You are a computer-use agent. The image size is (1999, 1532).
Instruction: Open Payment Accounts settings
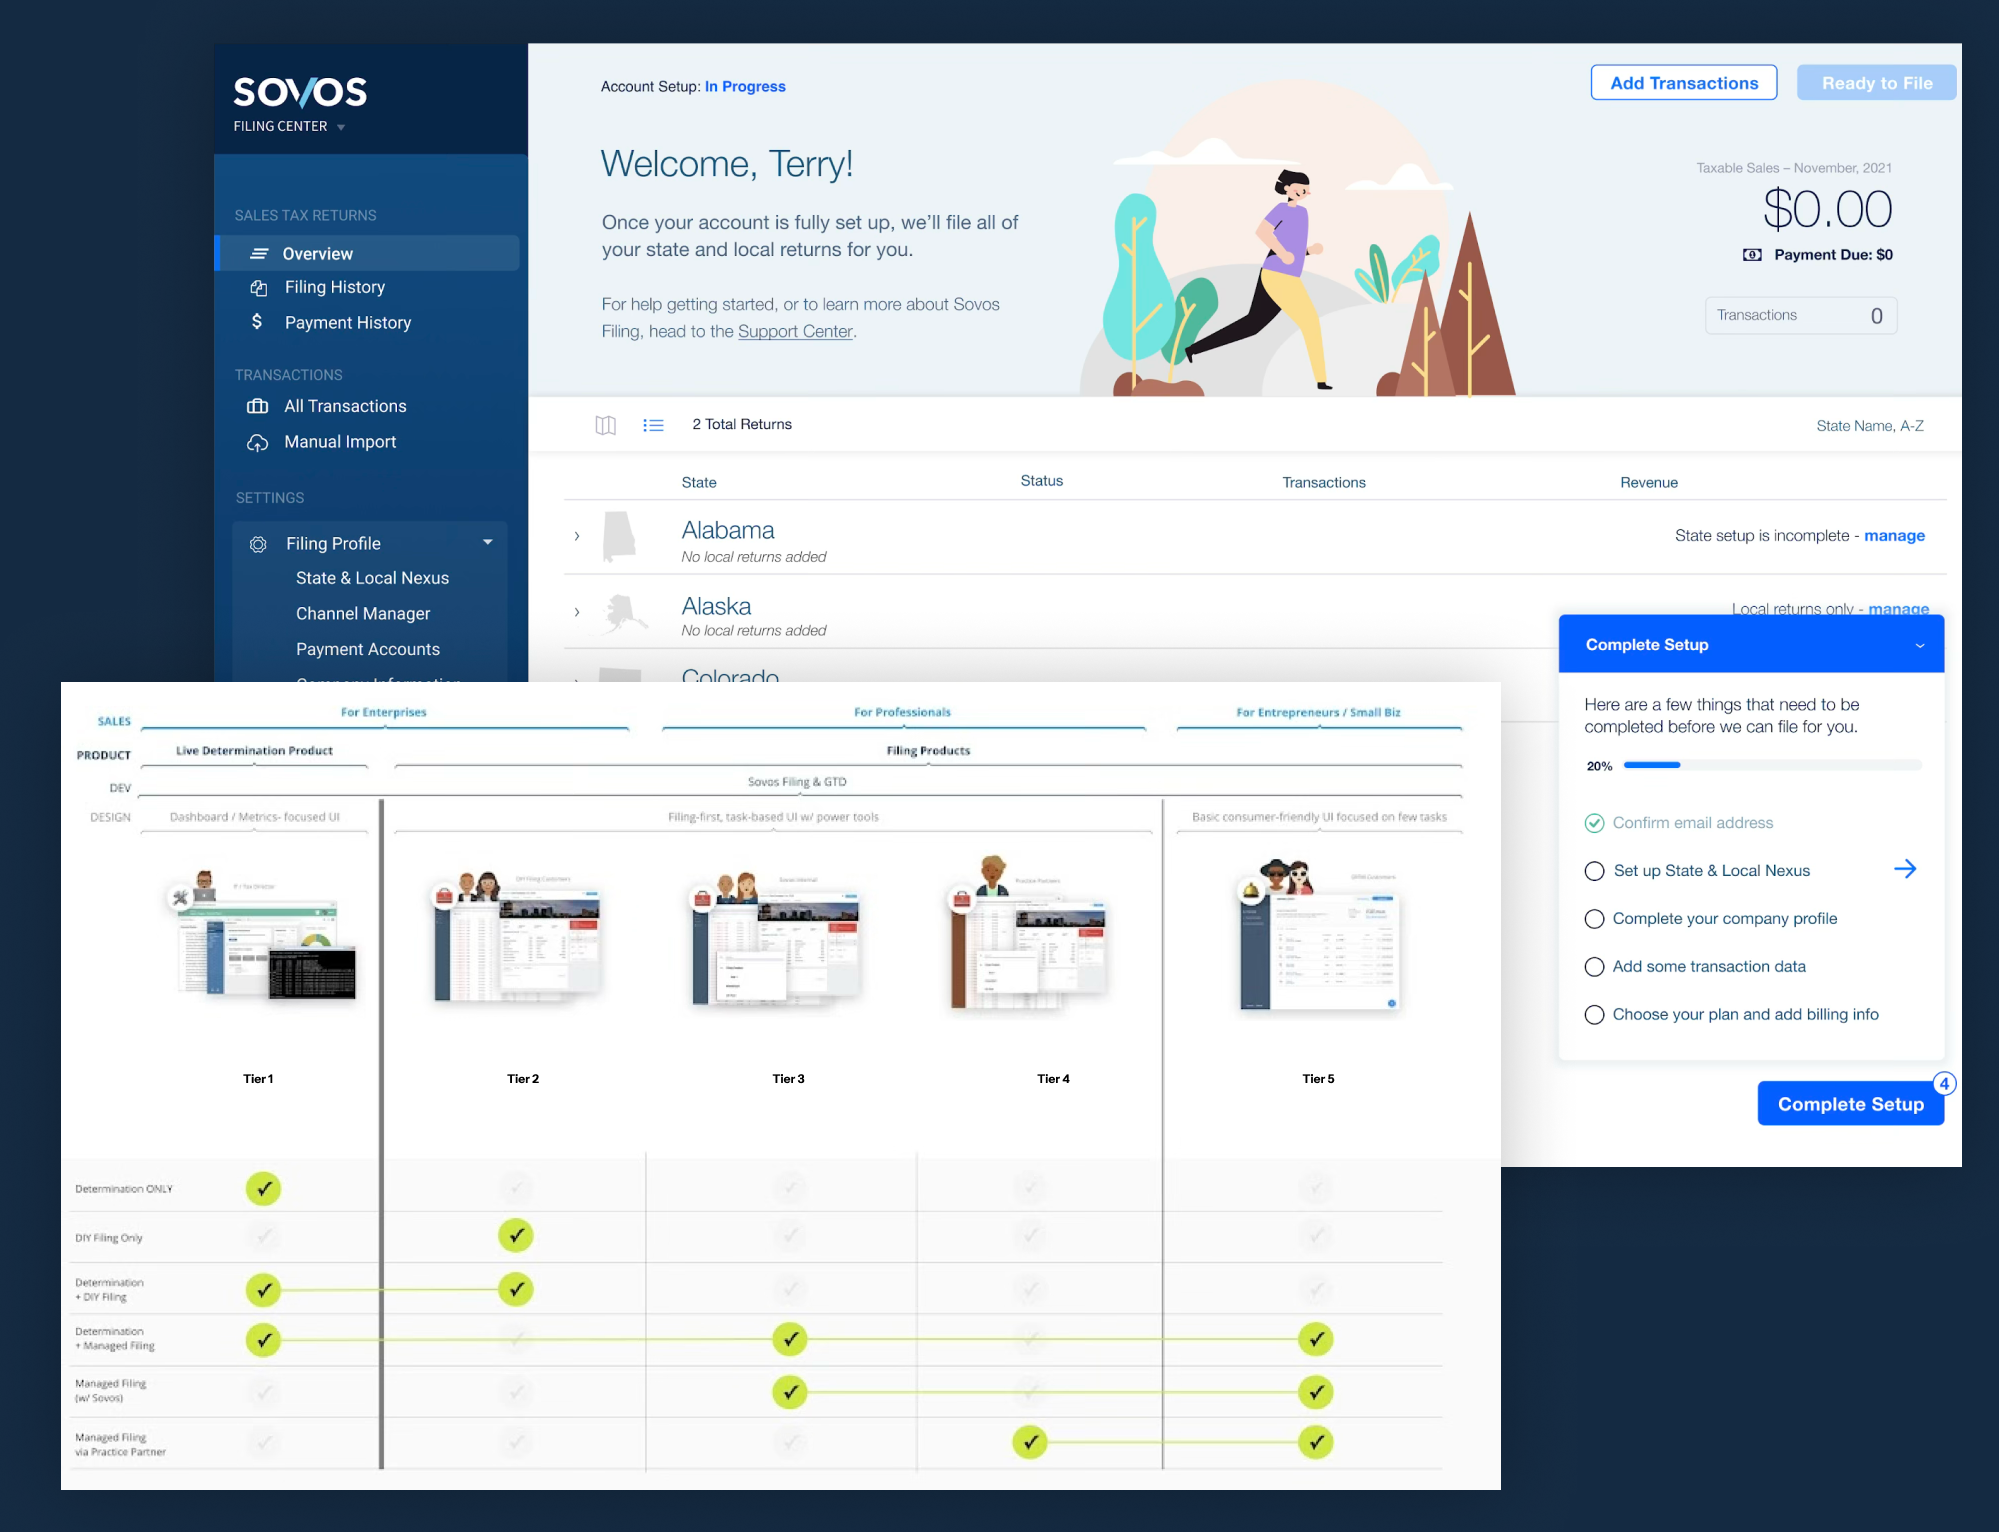pos(368,649)
